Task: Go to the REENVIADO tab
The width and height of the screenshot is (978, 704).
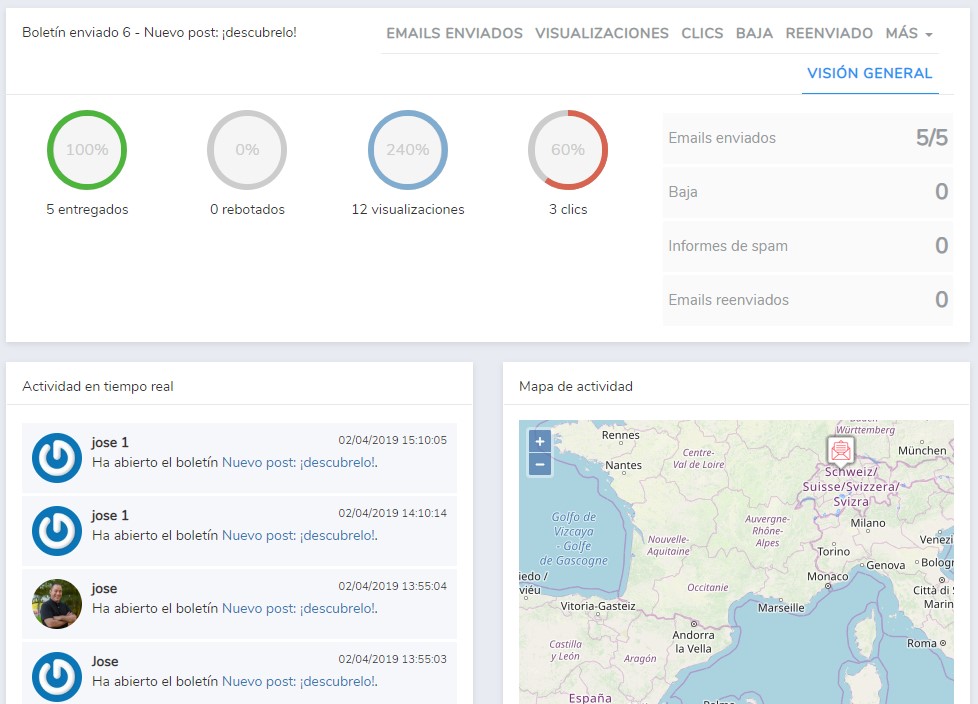Action: pos(829,33)
